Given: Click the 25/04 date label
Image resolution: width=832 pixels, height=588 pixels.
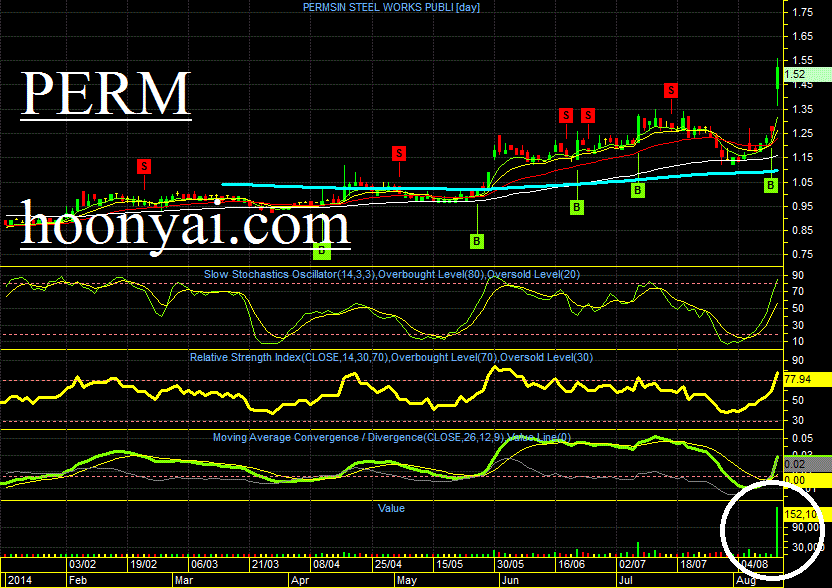Looking at the screenshot, I should pyautogui.click(x=388, y=564).
